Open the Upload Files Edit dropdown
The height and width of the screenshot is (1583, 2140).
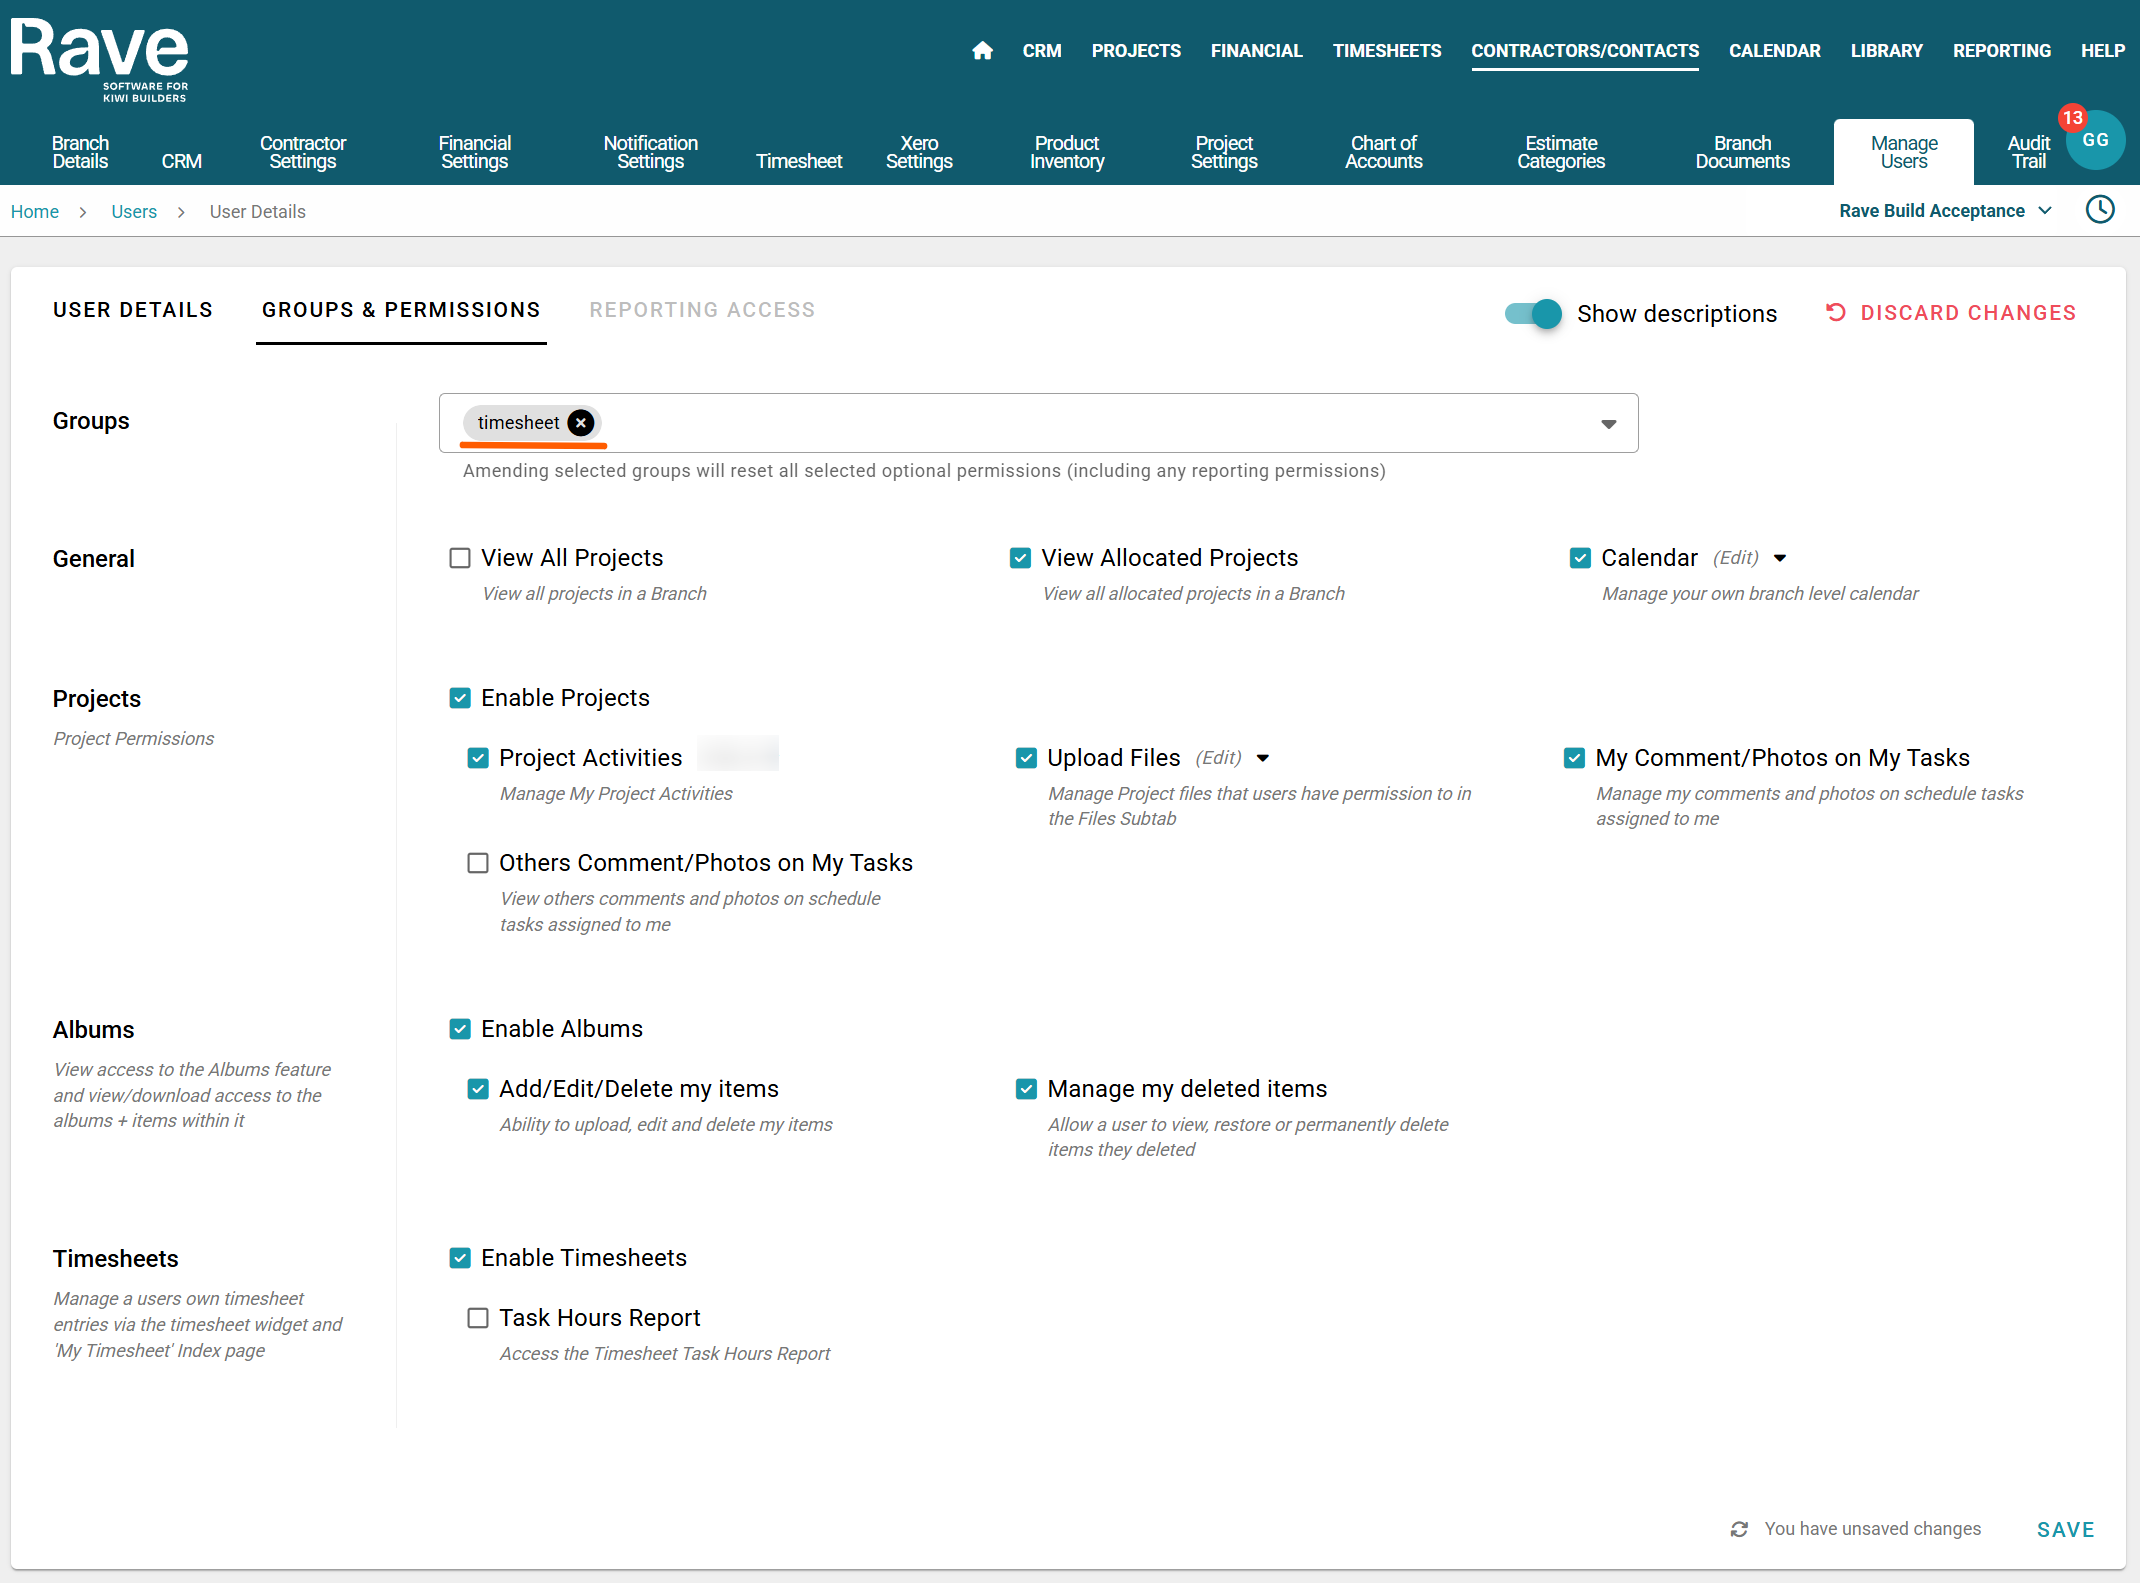[1263, 758]
